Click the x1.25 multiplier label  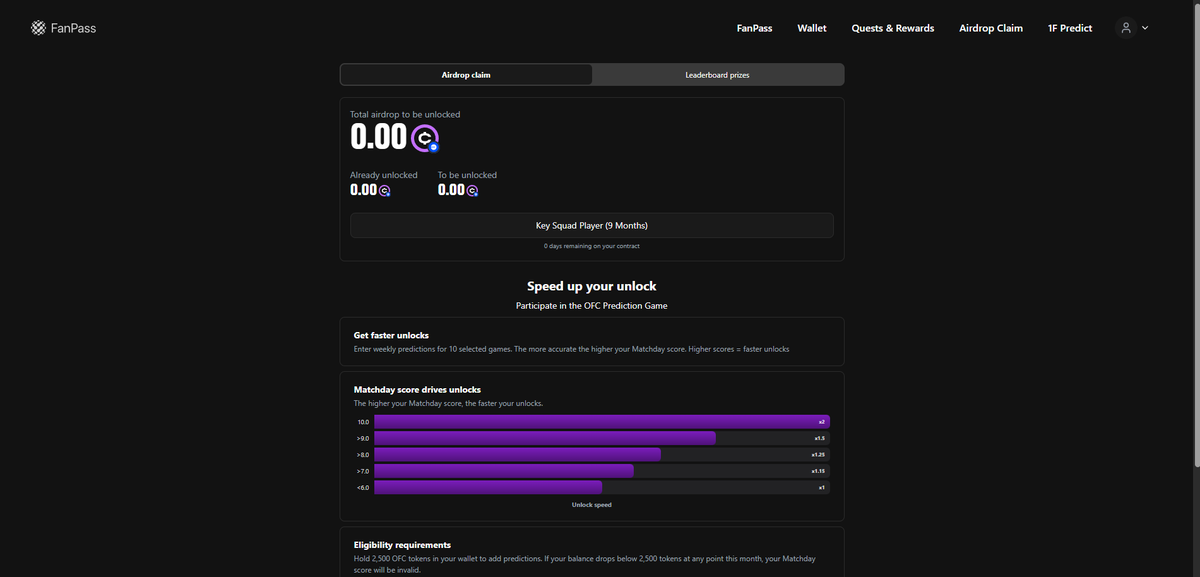point(818,454)
